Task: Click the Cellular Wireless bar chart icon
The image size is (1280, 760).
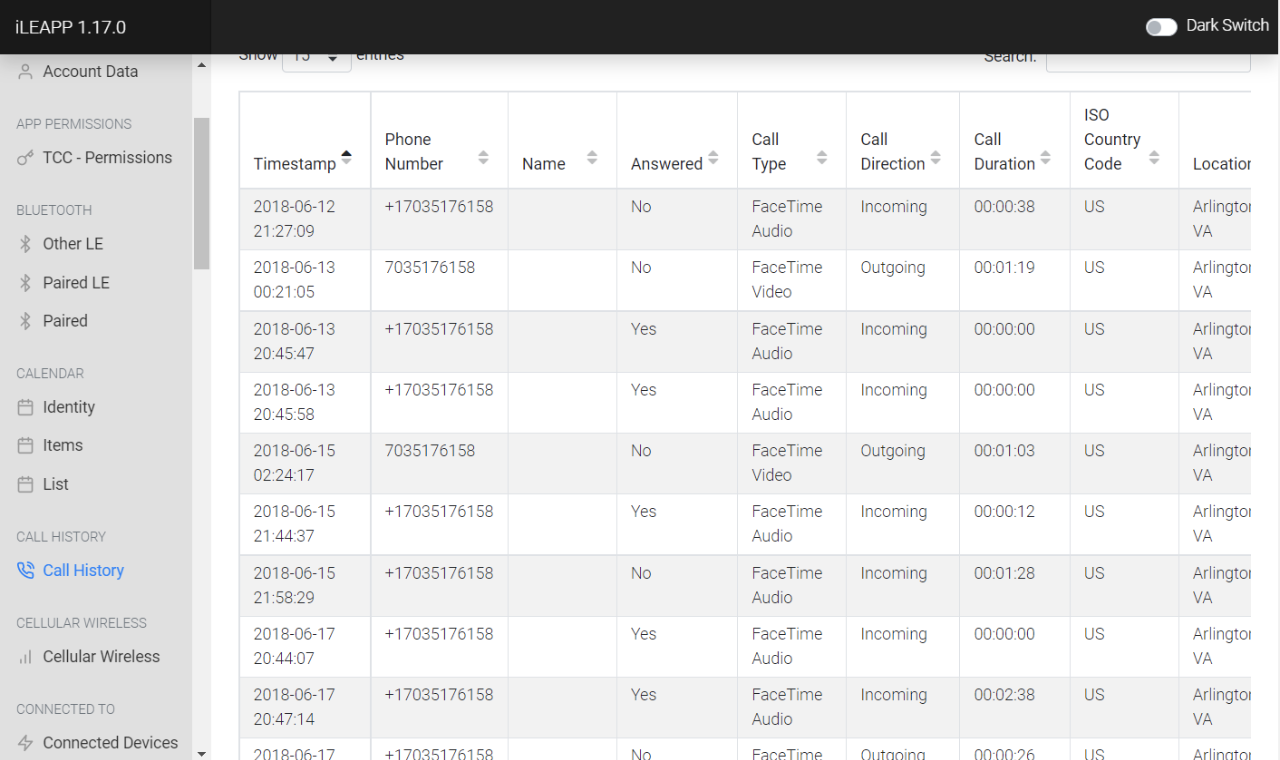Action: 26,657
